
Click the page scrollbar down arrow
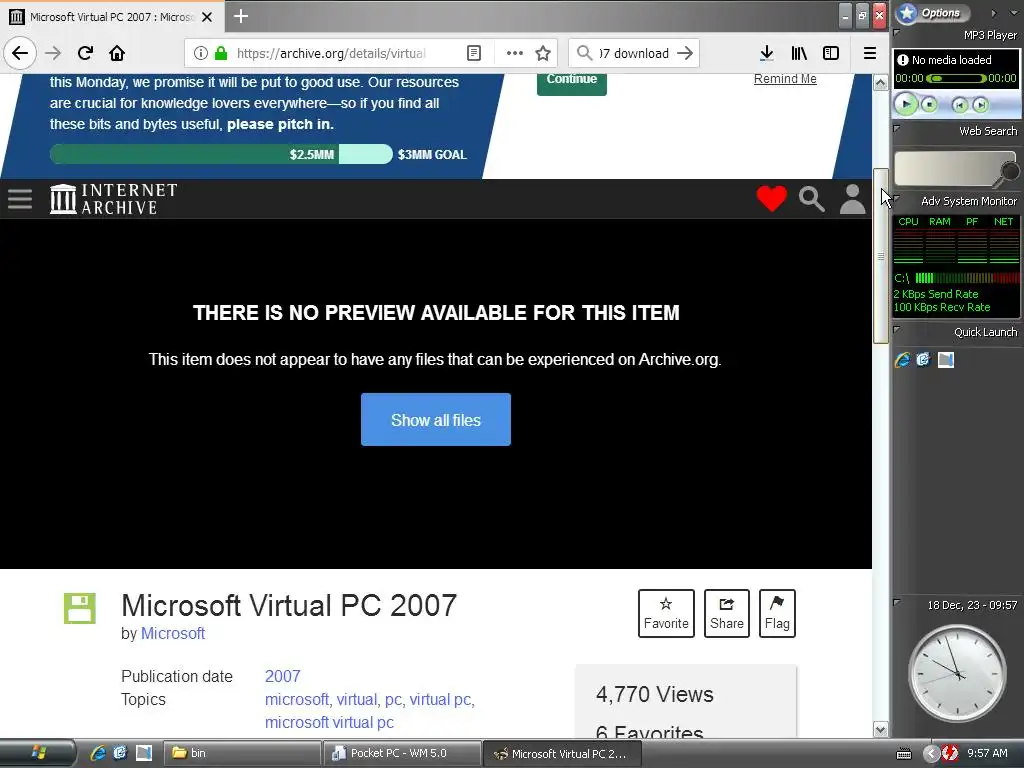pos(880,729)
